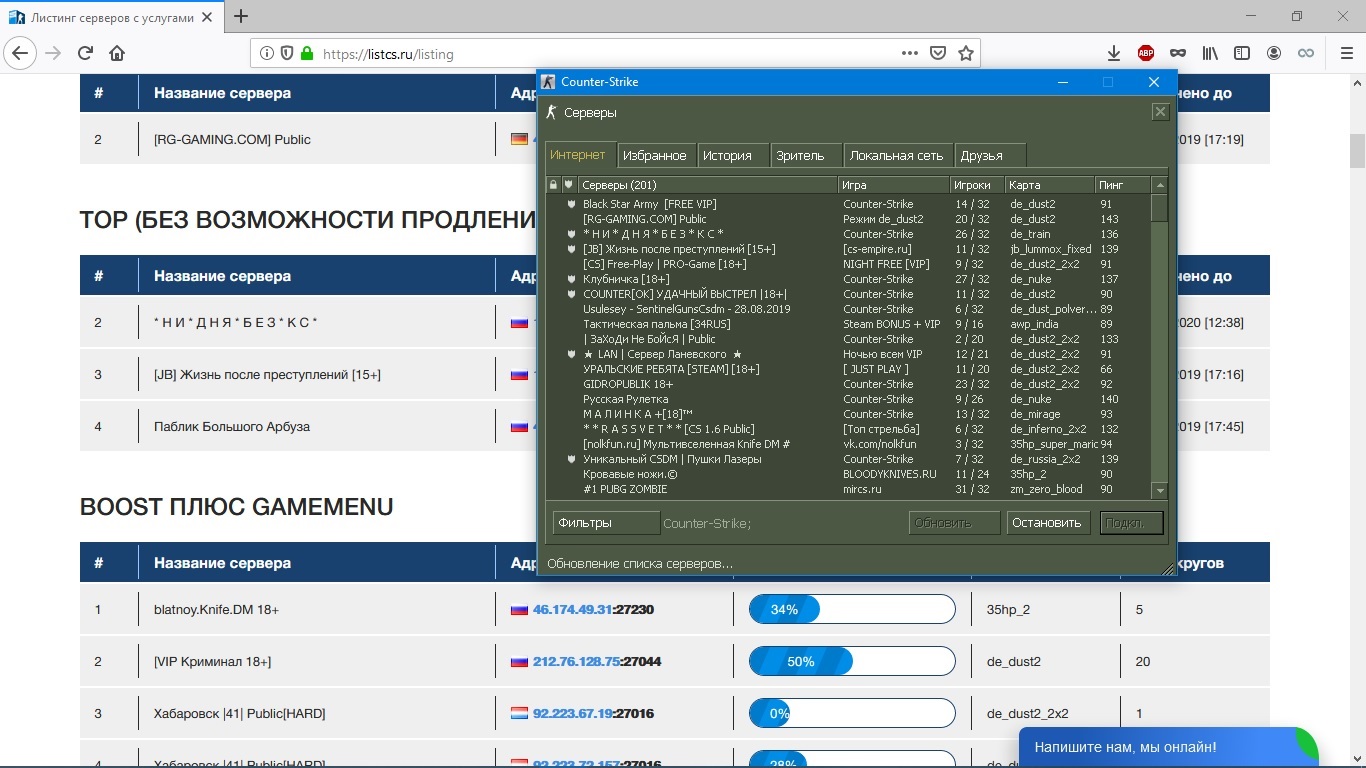Sort server list by Серверы (201) column

click(x=708, y=185)
